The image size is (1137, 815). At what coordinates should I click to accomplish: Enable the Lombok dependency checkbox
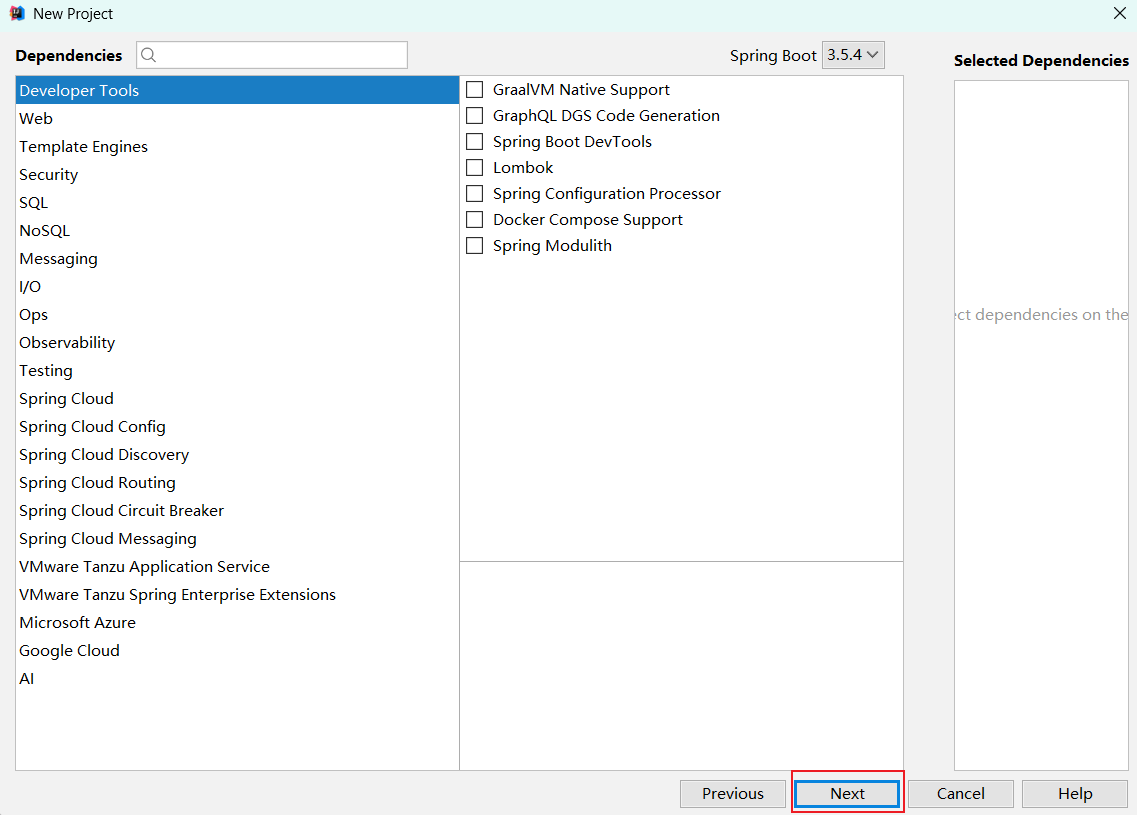tap(474, 167)
